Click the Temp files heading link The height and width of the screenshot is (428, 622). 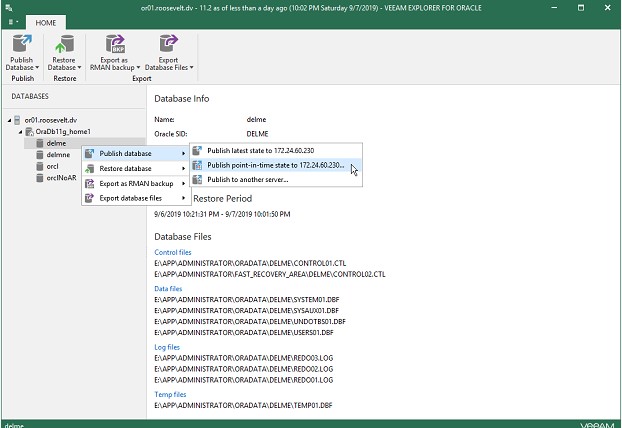[170, 394]
